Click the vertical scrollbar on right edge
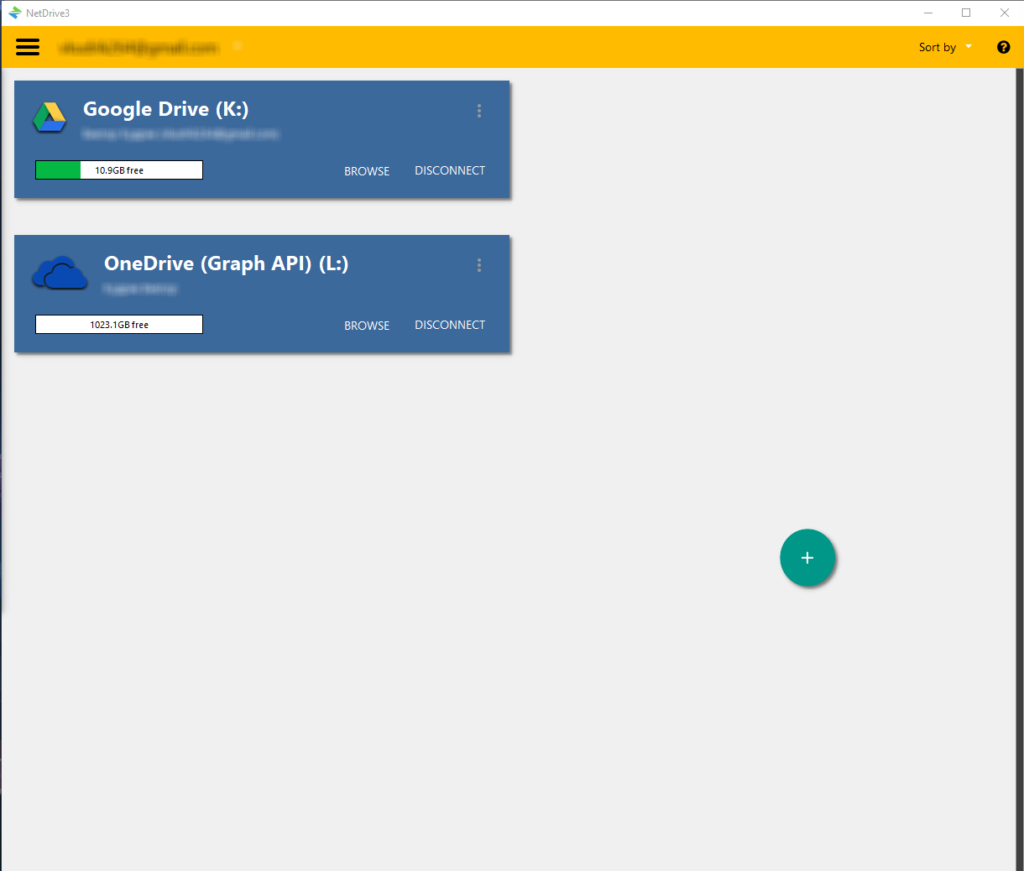This screenshot has height=871, width=1024. pos(1019,400)
